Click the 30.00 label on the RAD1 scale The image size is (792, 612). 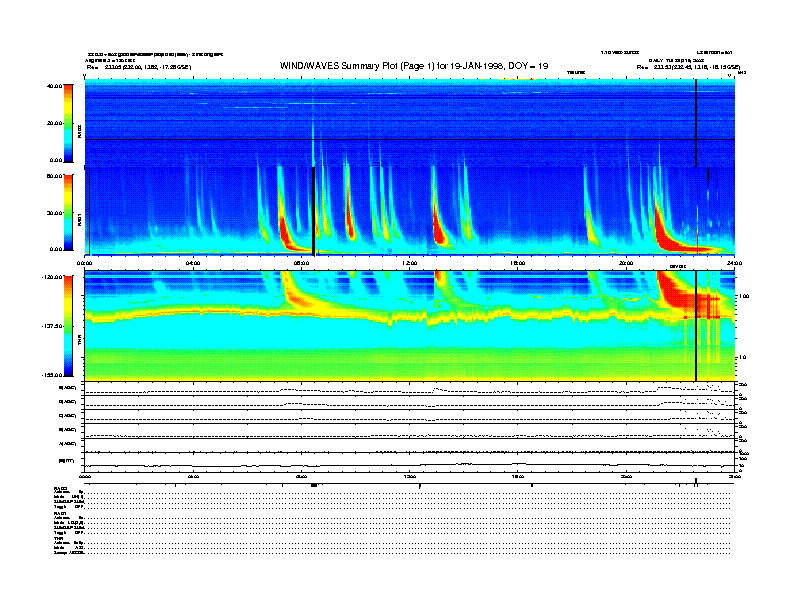(x=54, y=213)
